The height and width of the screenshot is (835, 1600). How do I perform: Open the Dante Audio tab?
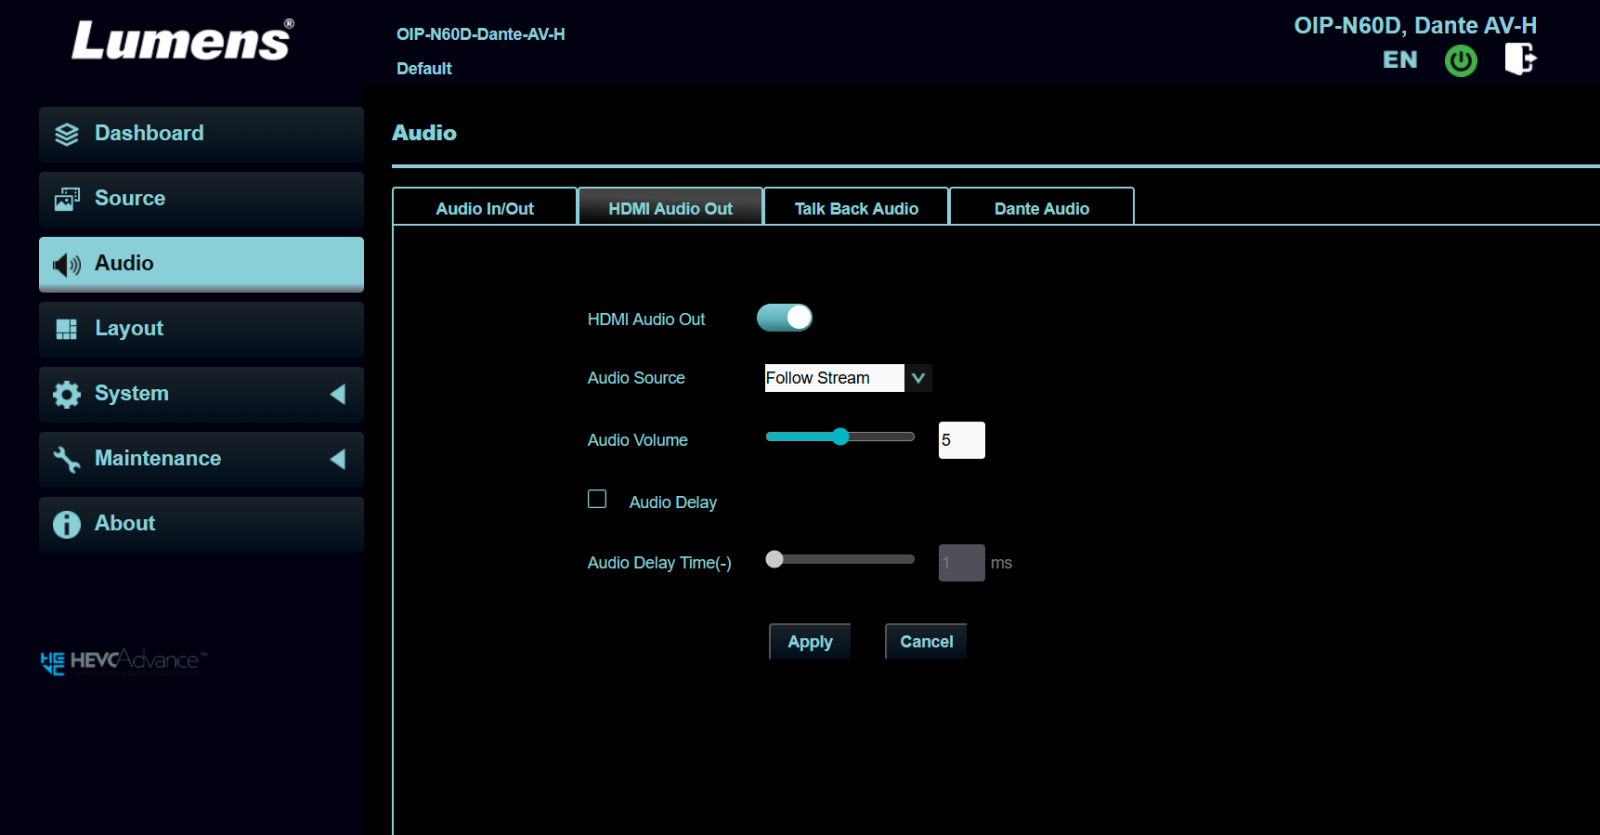tap(1041, 208)
